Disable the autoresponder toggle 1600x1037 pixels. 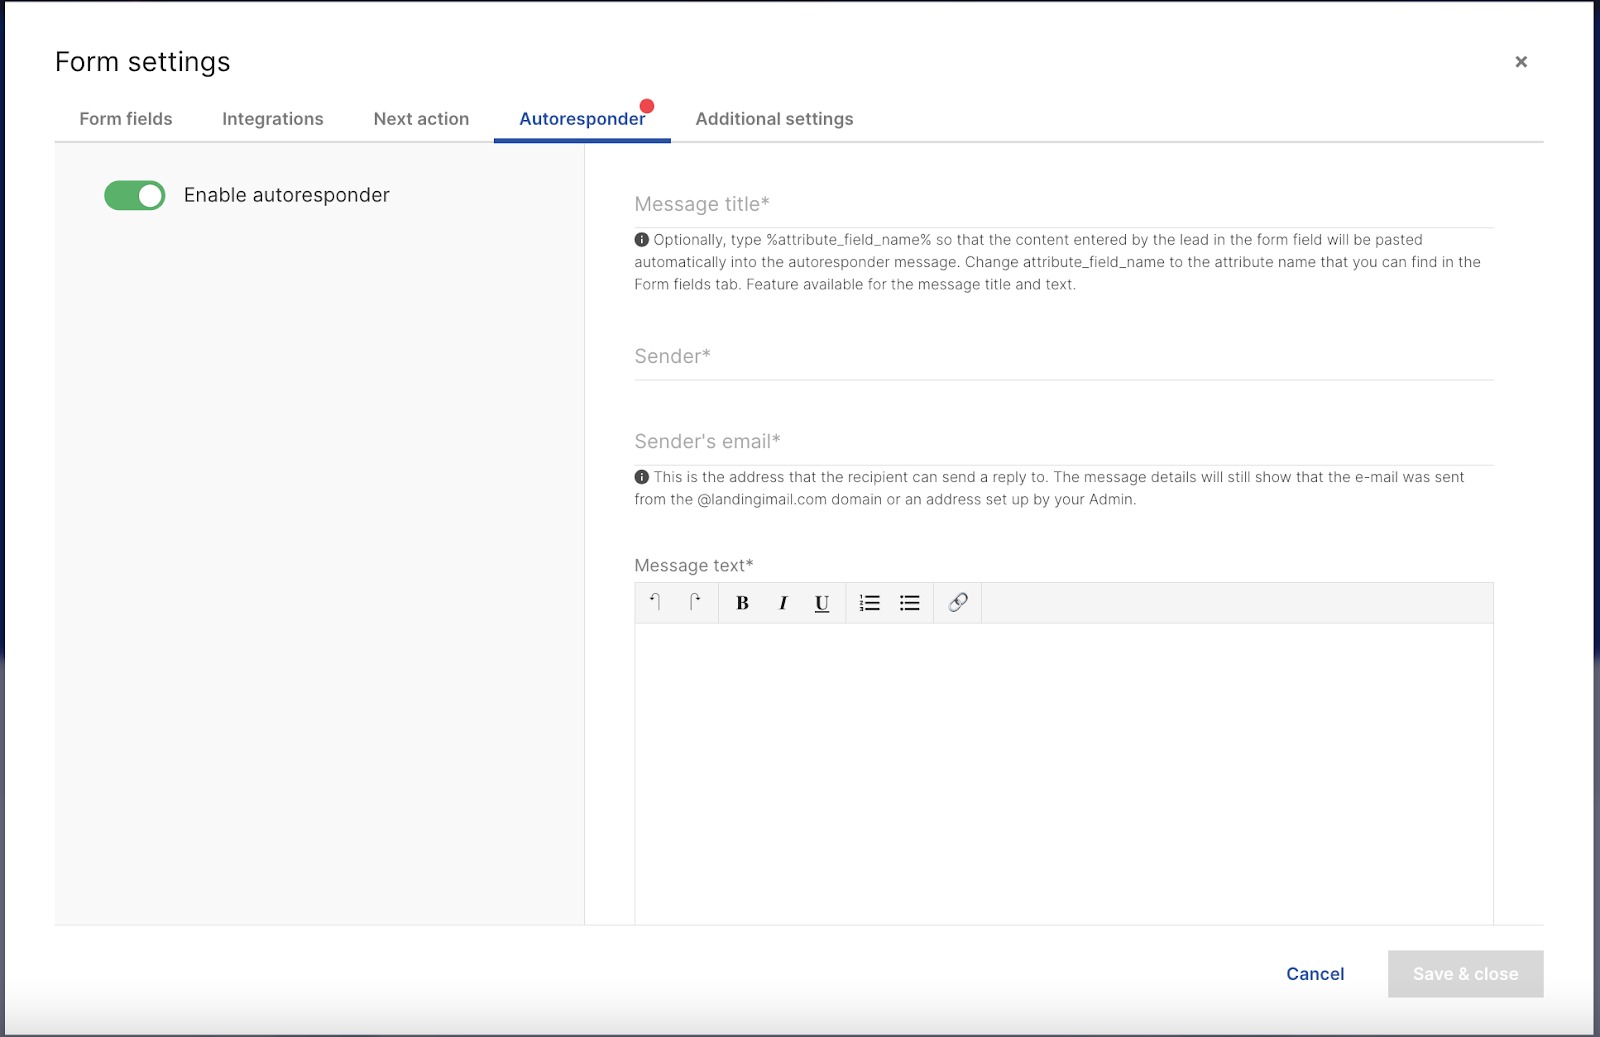click(x=133, y=195)
